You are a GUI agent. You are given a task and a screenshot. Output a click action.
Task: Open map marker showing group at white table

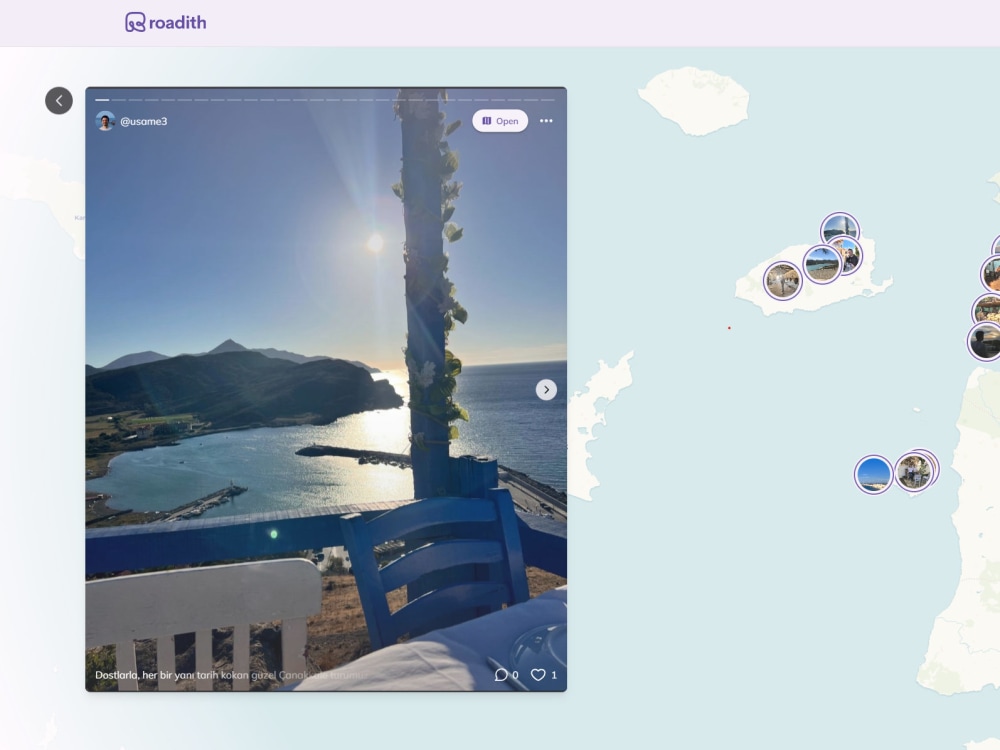(x=913, y=472)
